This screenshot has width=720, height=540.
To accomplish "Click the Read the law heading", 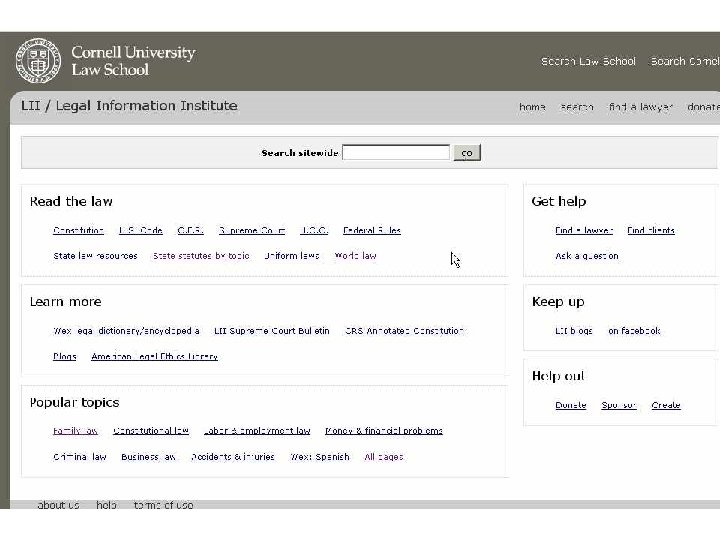I will [x=71, y=201].
